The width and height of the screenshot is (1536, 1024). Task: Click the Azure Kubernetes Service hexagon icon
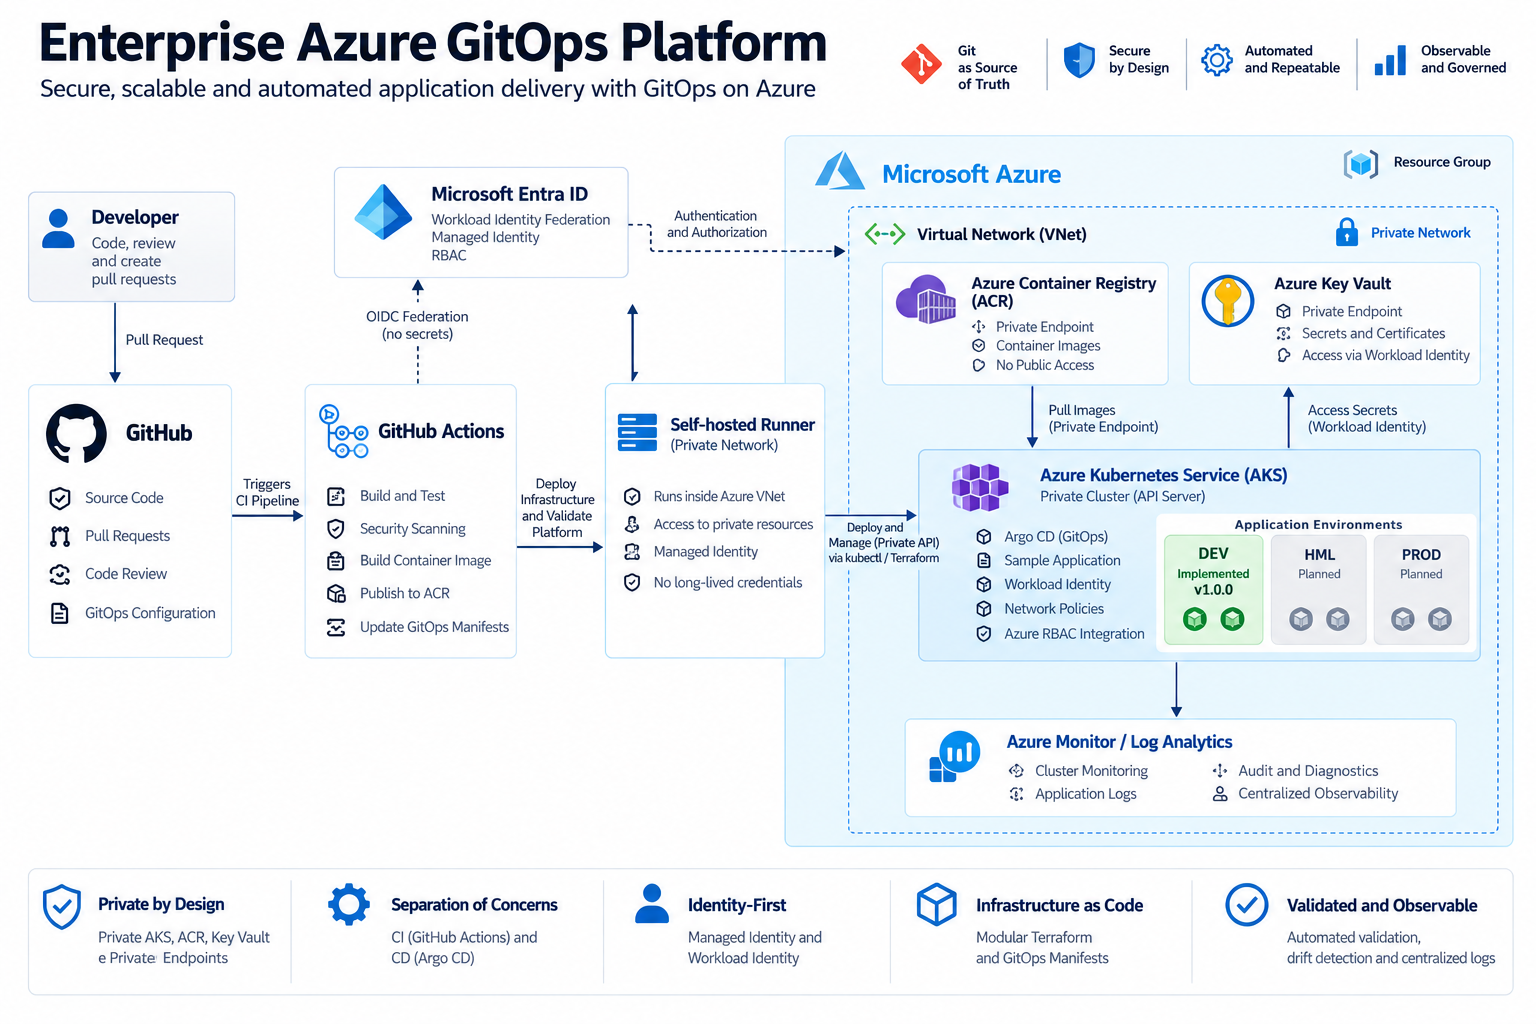point(979,487)
